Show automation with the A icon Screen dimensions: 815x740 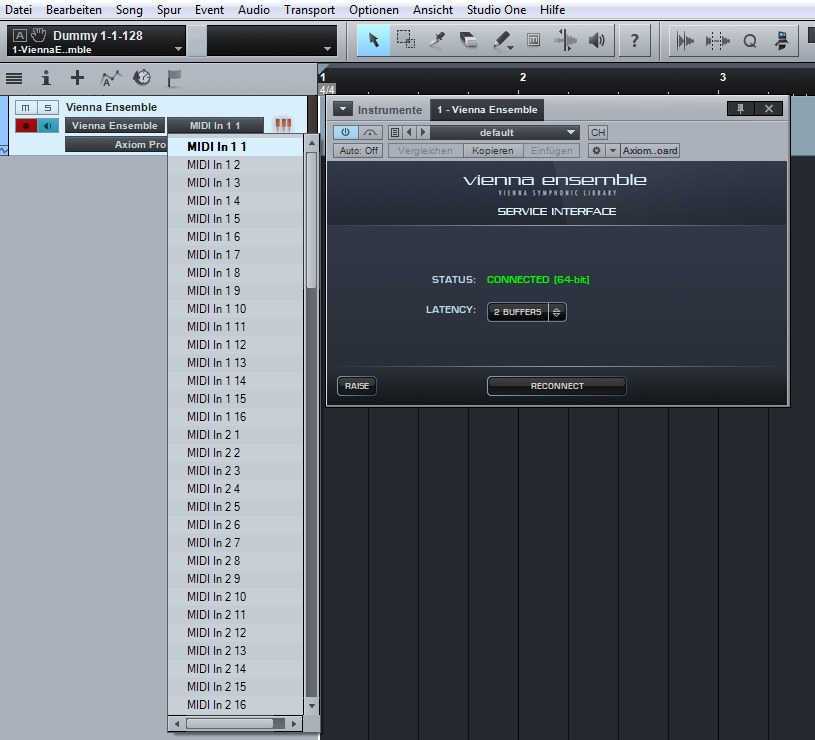pos(110,78)
